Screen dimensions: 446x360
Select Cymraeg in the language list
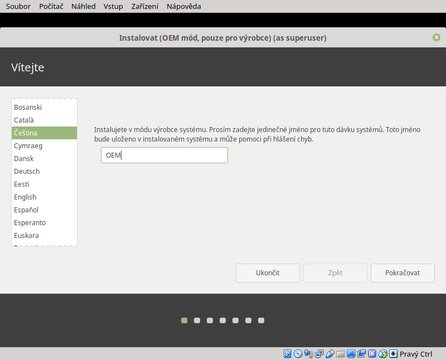click(44, 146)
